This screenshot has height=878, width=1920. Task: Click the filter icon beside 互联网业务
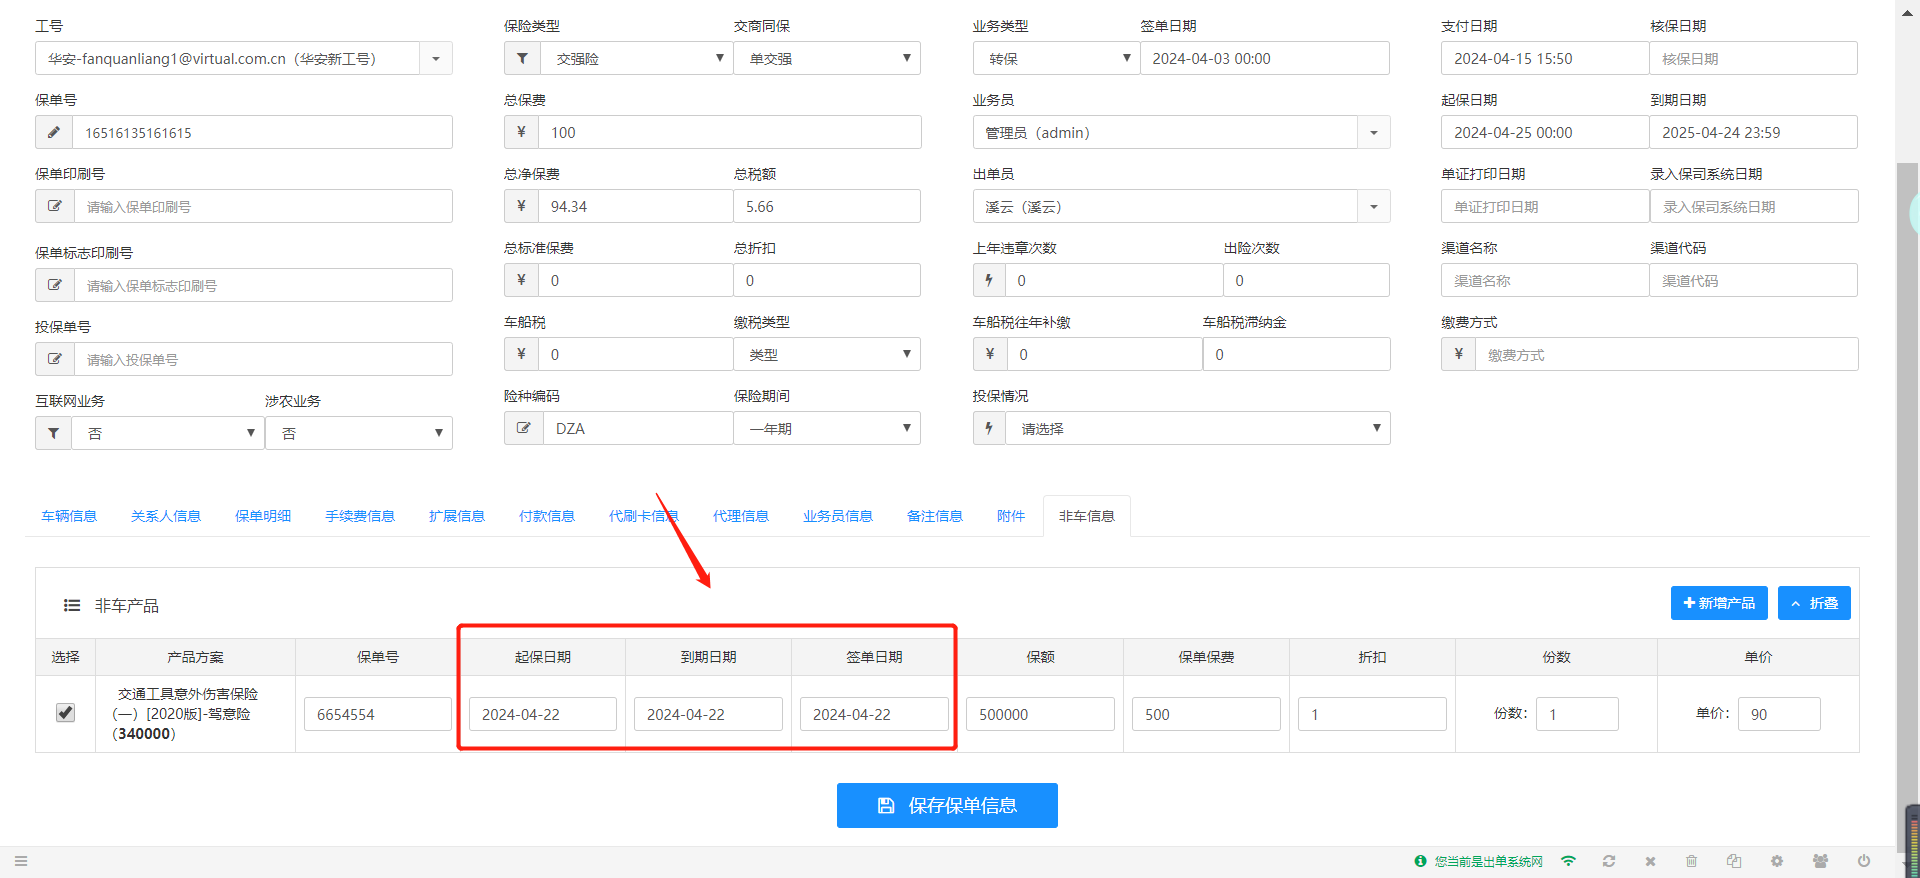(x=54, y=433)
